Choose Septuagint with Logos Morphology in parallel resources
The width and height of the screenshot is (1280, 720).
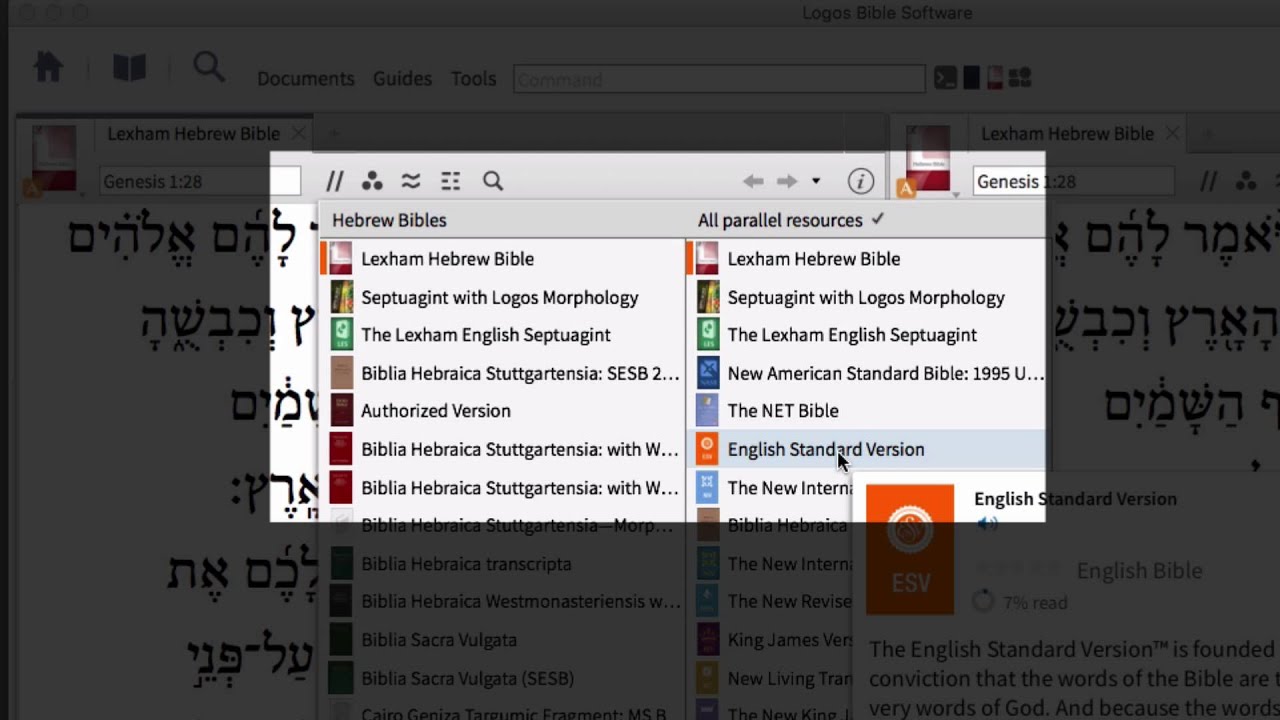point(866,297)
